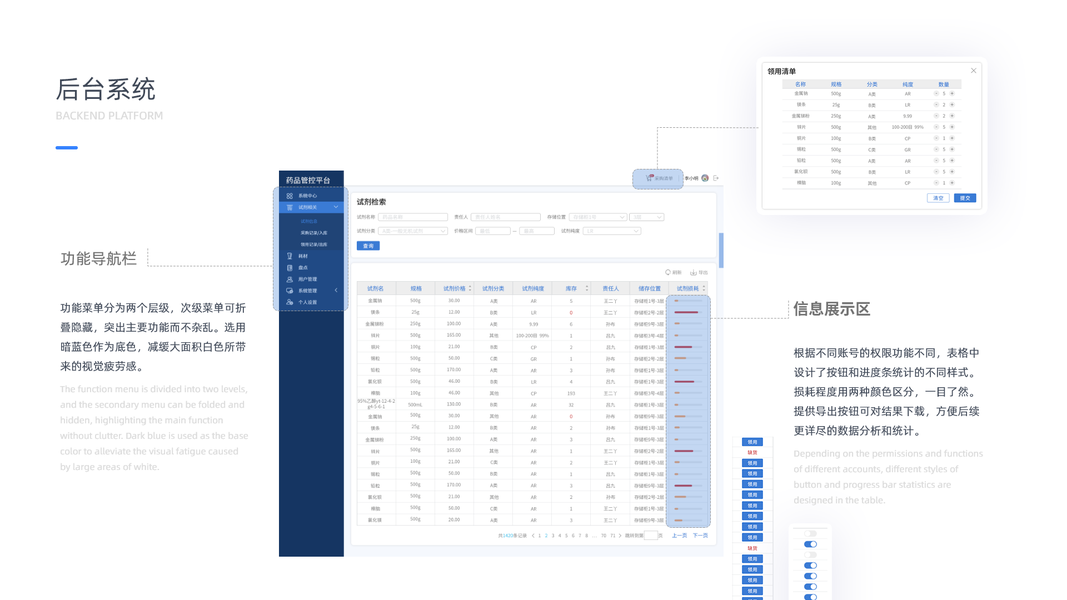The width and height of the screenshot is (1067, 600).
Task: Go to page 70 in pagination
Action: [604, 536]
